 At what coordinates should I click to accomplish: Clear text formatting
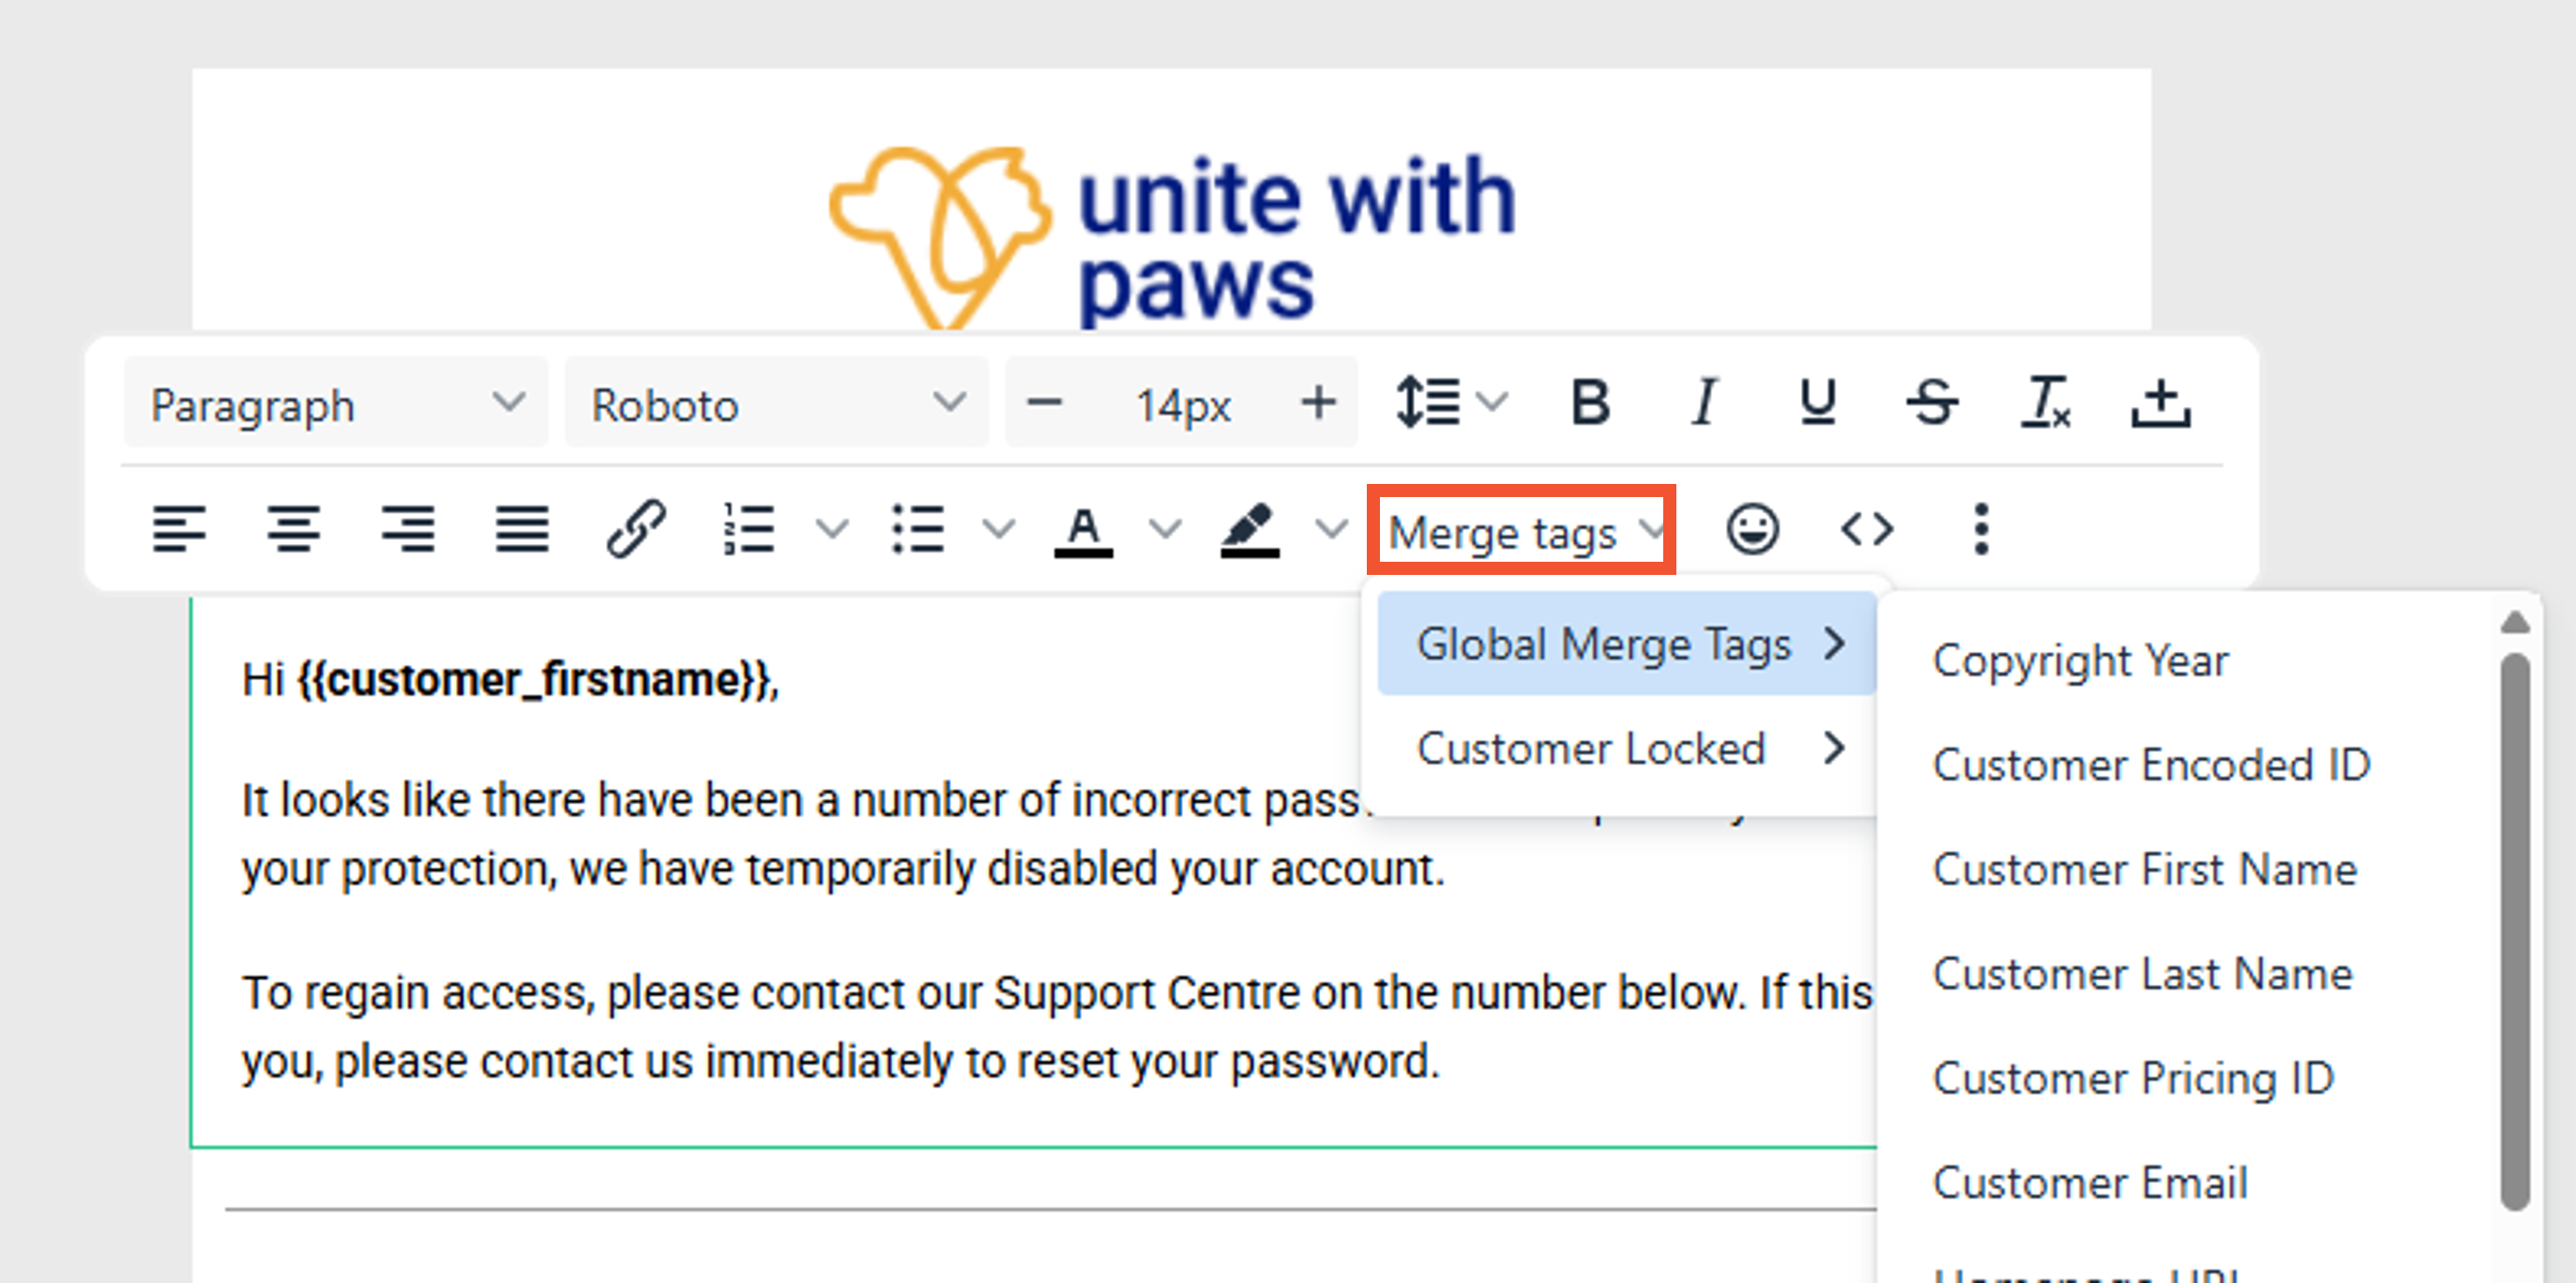tap(2046, 403)
